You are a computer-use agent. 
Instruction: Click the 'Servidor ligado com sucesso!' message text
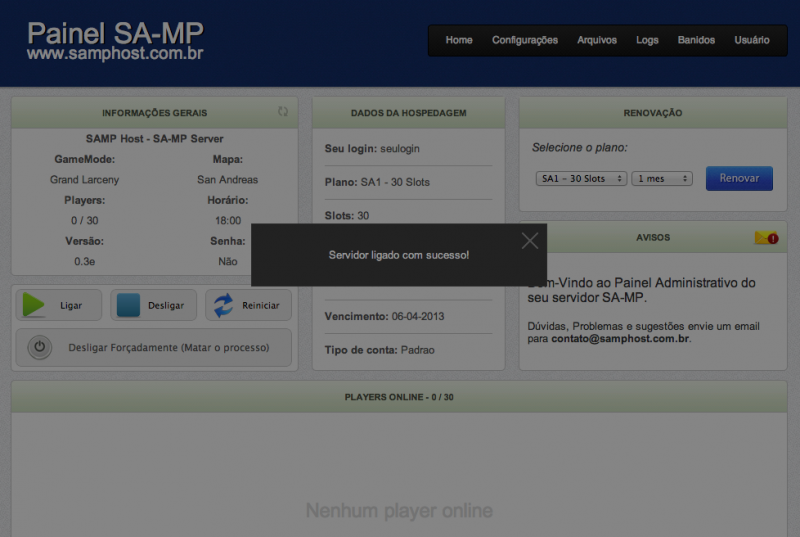(x=398, y=255)
